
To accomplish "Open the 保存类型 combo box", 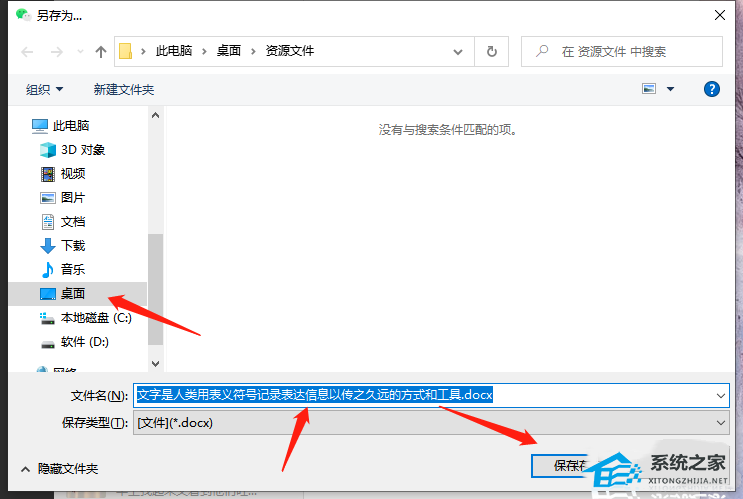I will click(x=431, y=423).
